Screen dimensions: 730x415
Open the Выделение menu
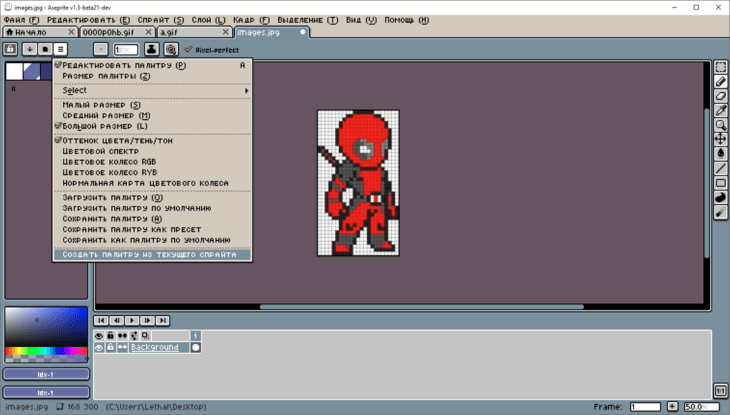308,20
